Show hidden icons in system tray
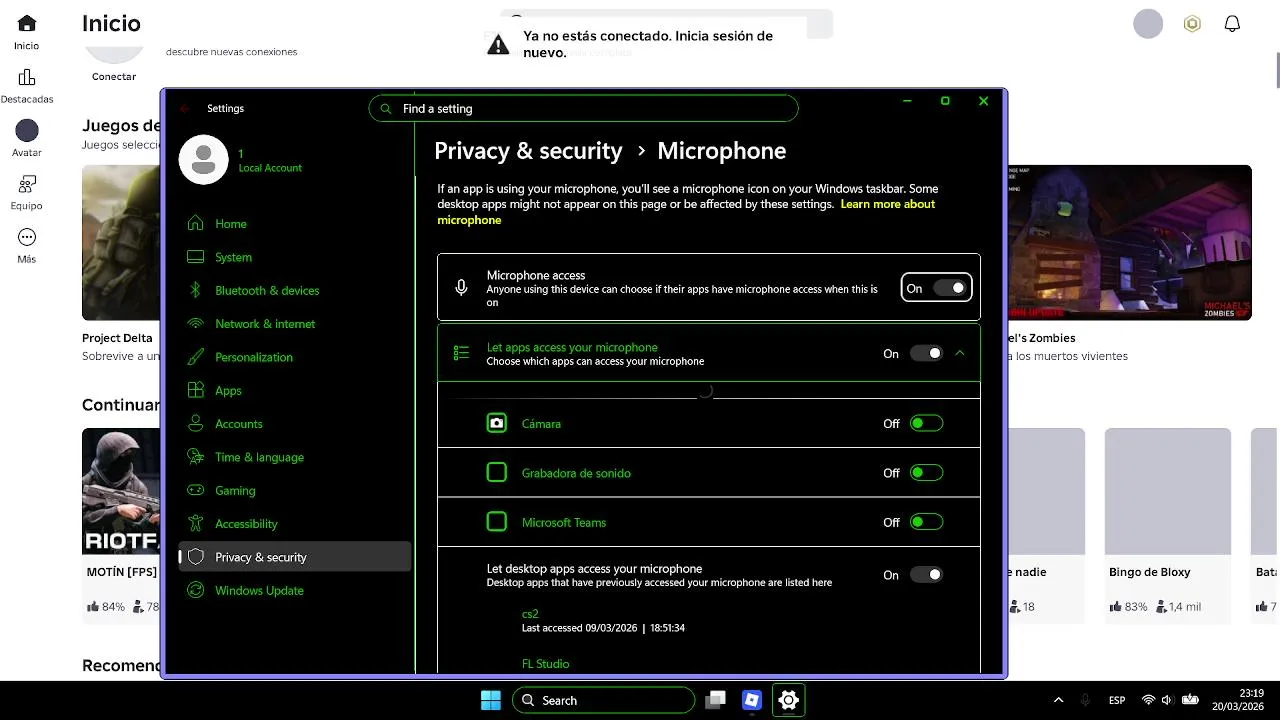 click(x=1058, y=700)
